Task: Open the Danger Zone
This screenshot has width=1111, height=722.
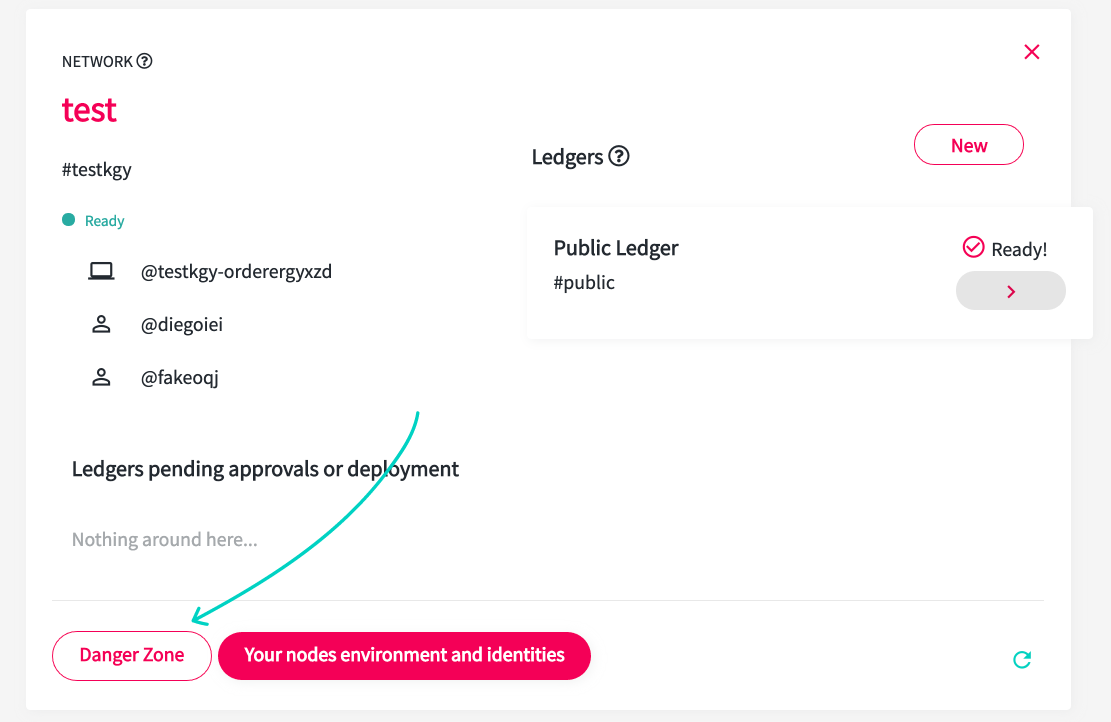Action: pos(132,655)
